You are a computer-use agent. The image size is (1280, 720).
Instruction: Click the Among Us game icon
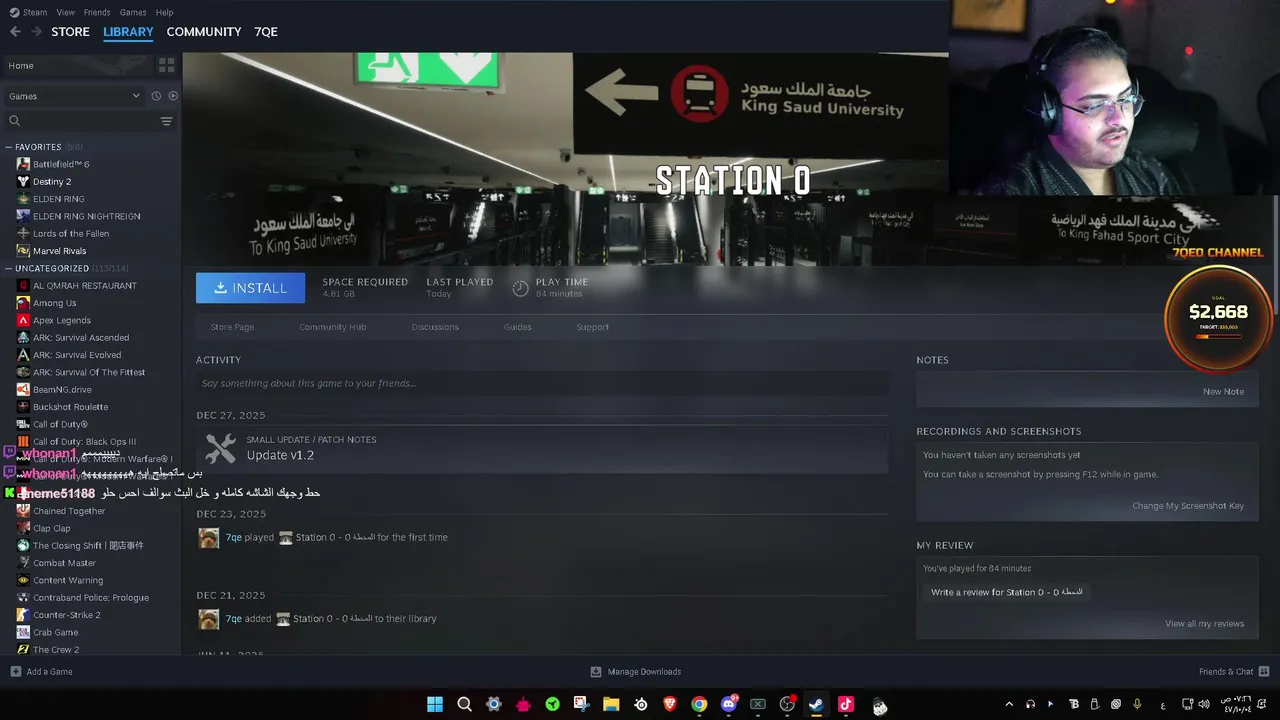(23, 303)
